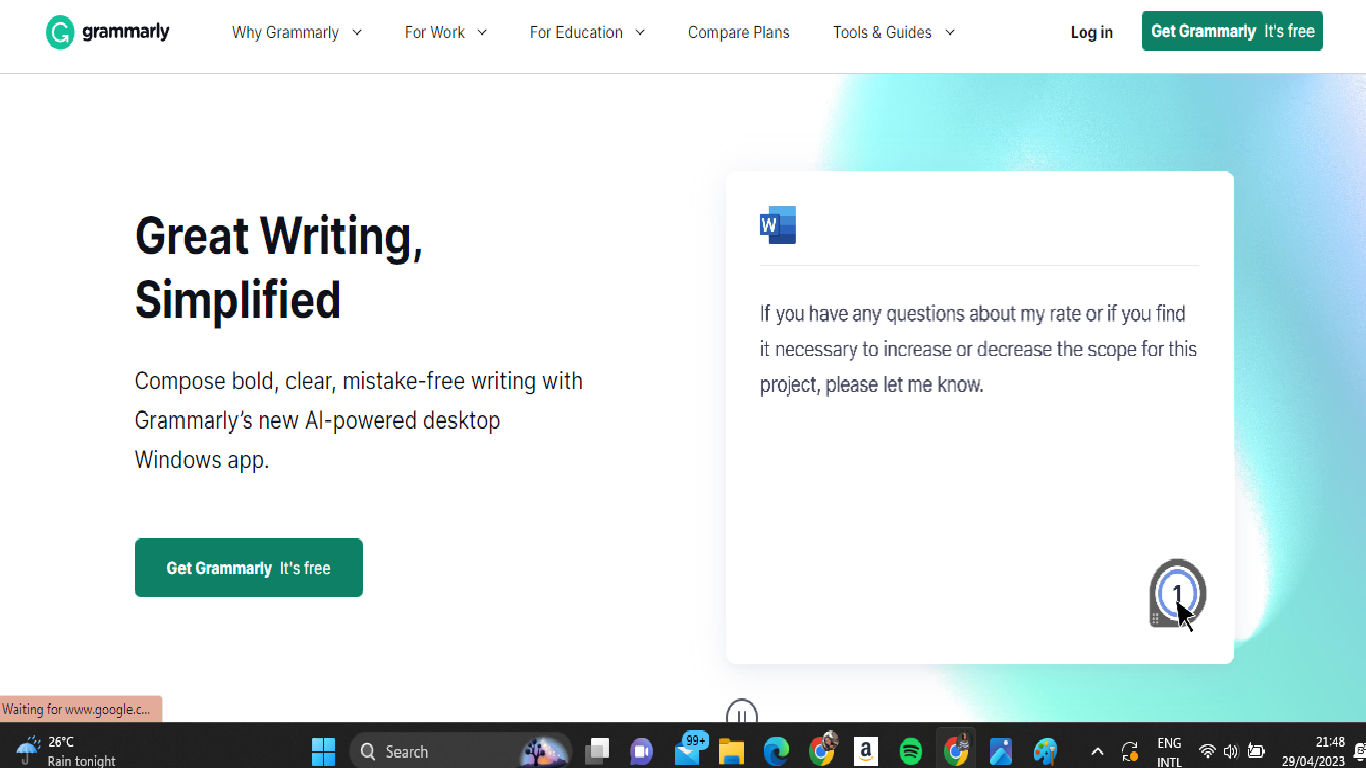Screen dimensions: 1366x768
Task: Click the Grammarly logo in the header
Action: pos(108,32)
